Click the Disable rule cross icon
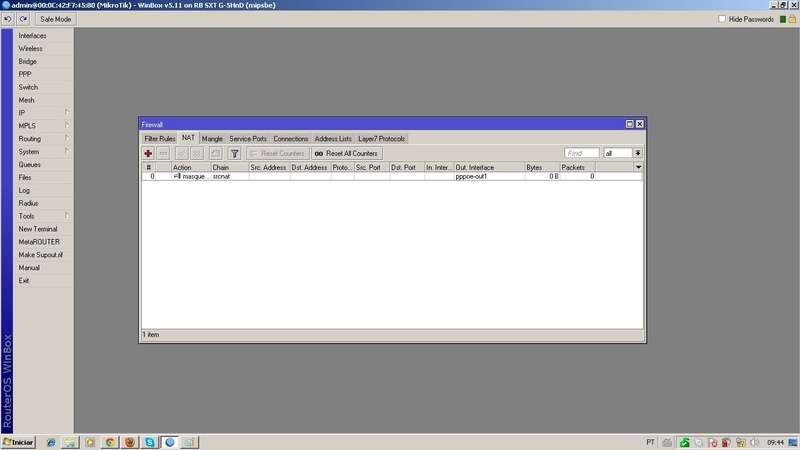The width and height of the screenshot is (800, 450). (197, 153)
